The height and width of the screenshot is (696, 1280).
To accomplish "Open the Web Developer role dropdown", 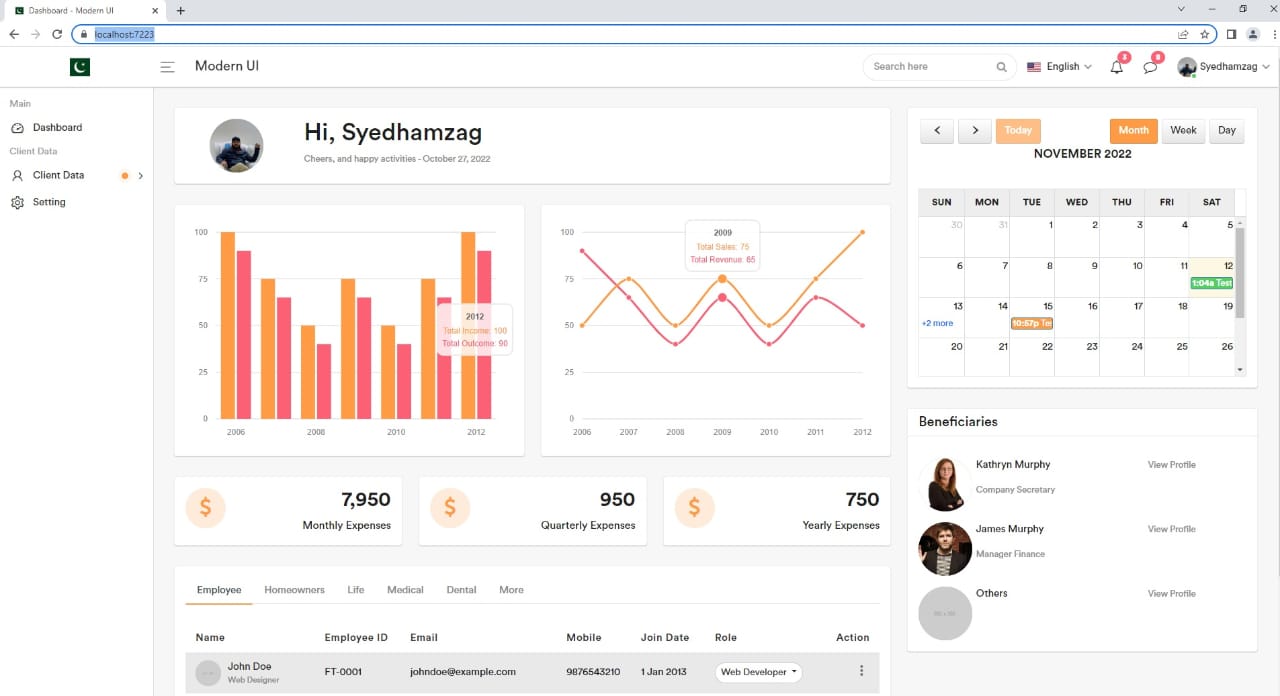I will point(759,672).
